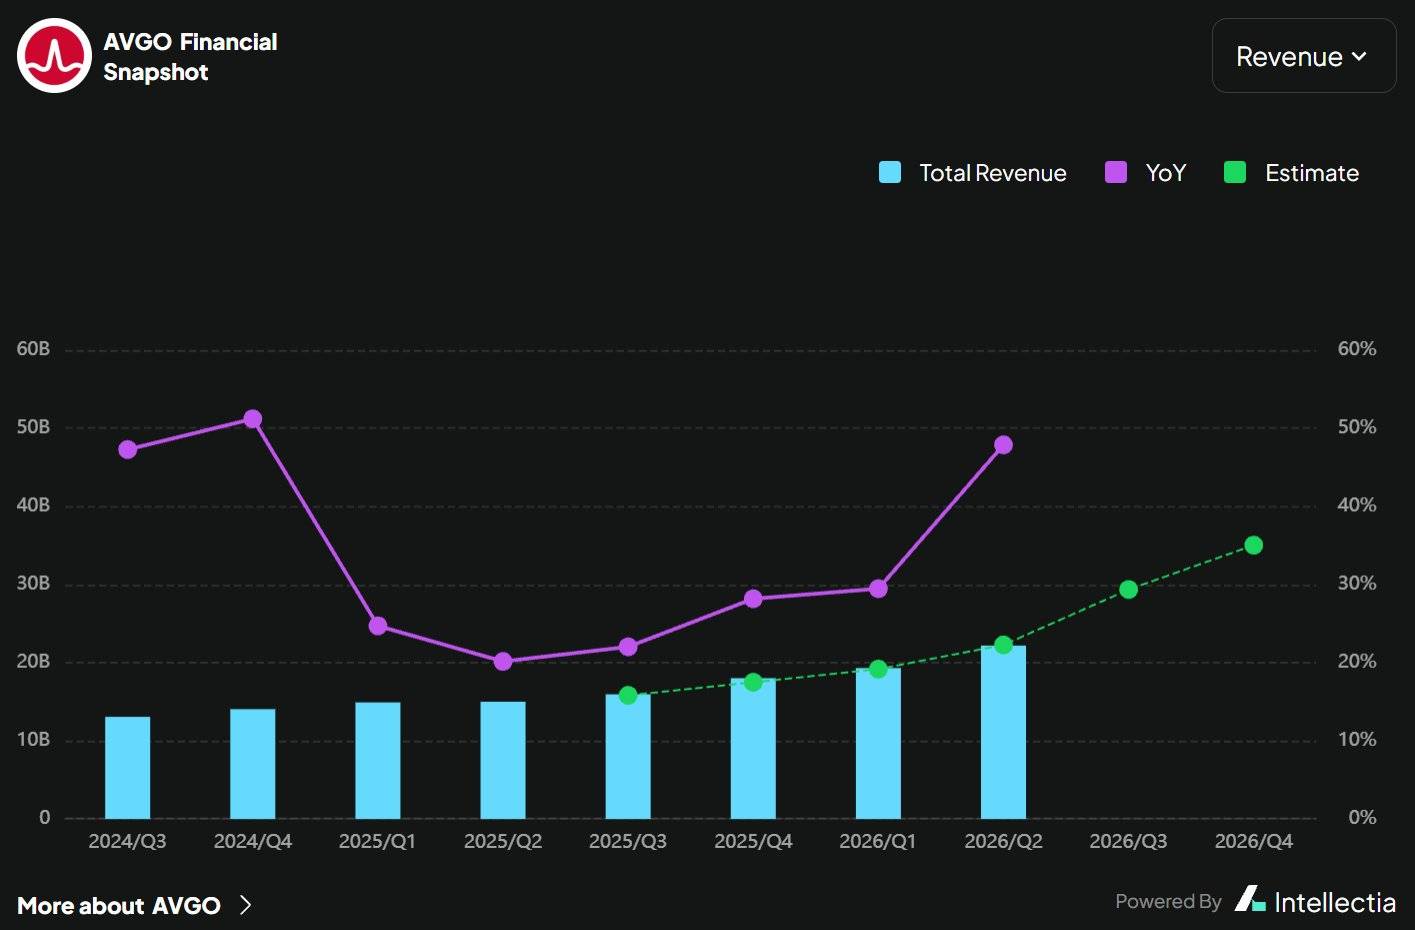Click the 2026/Q3 x-axis label
1415x930 pixels.
tap(1128, 842)
